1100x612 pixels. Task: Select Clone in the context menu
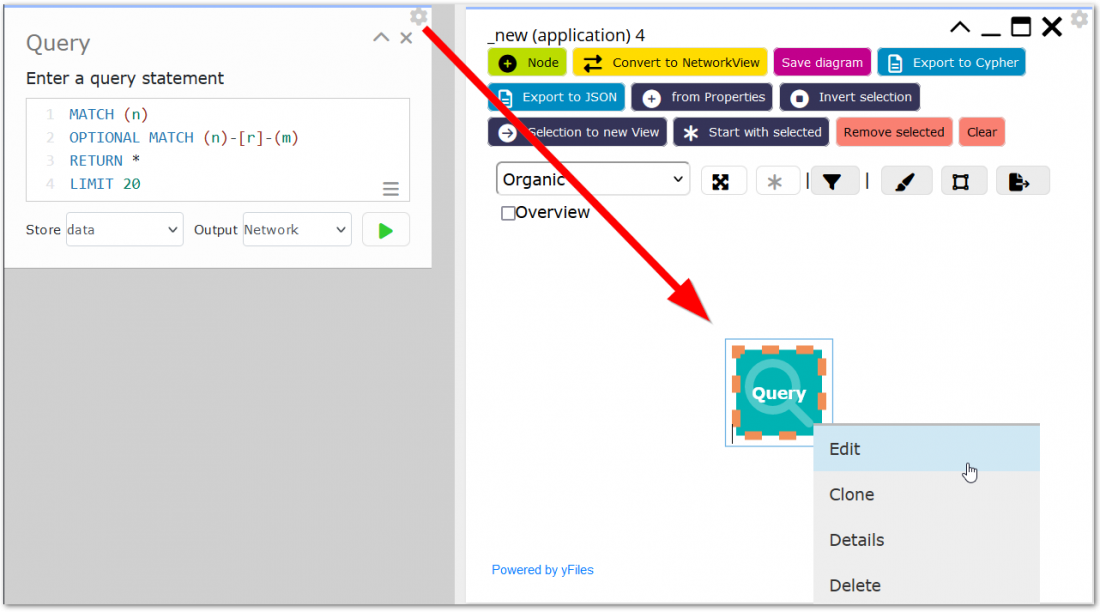pos(852,494)
